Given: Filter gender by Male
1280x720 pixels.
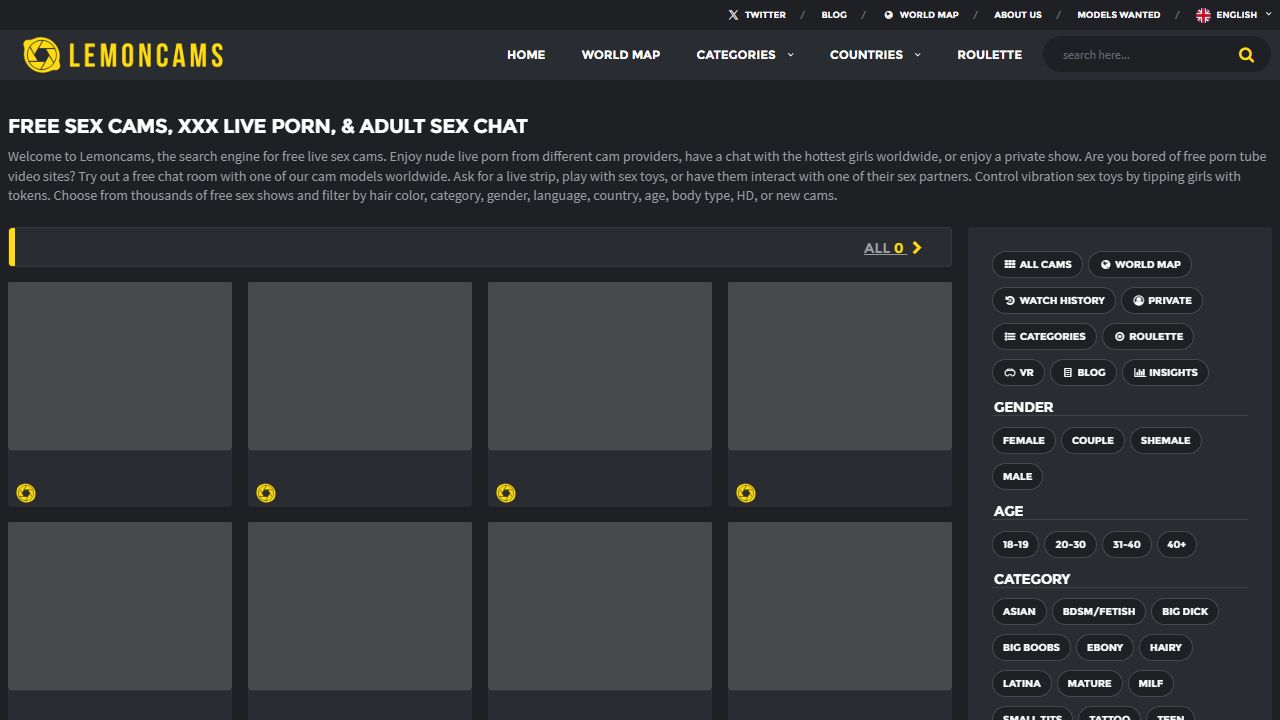Looking at the screenshot, I should (x=1017, y=477).
